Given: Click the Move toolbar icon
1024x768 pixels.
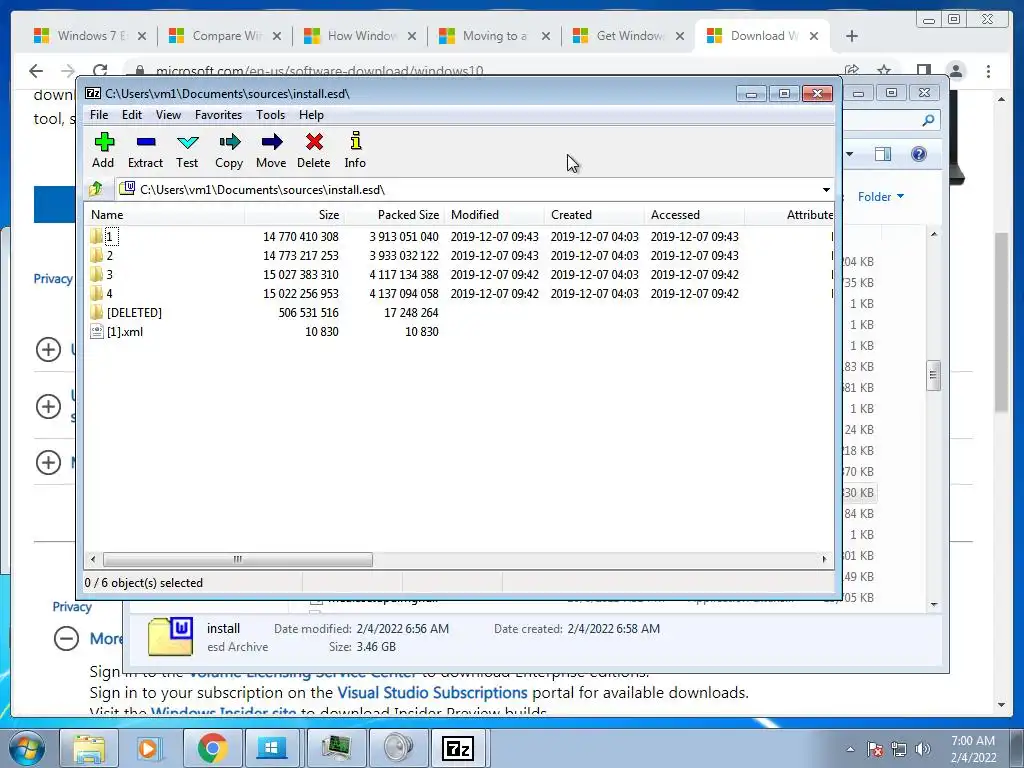Looking at the screenshot, I should click(x=271, y=150).
